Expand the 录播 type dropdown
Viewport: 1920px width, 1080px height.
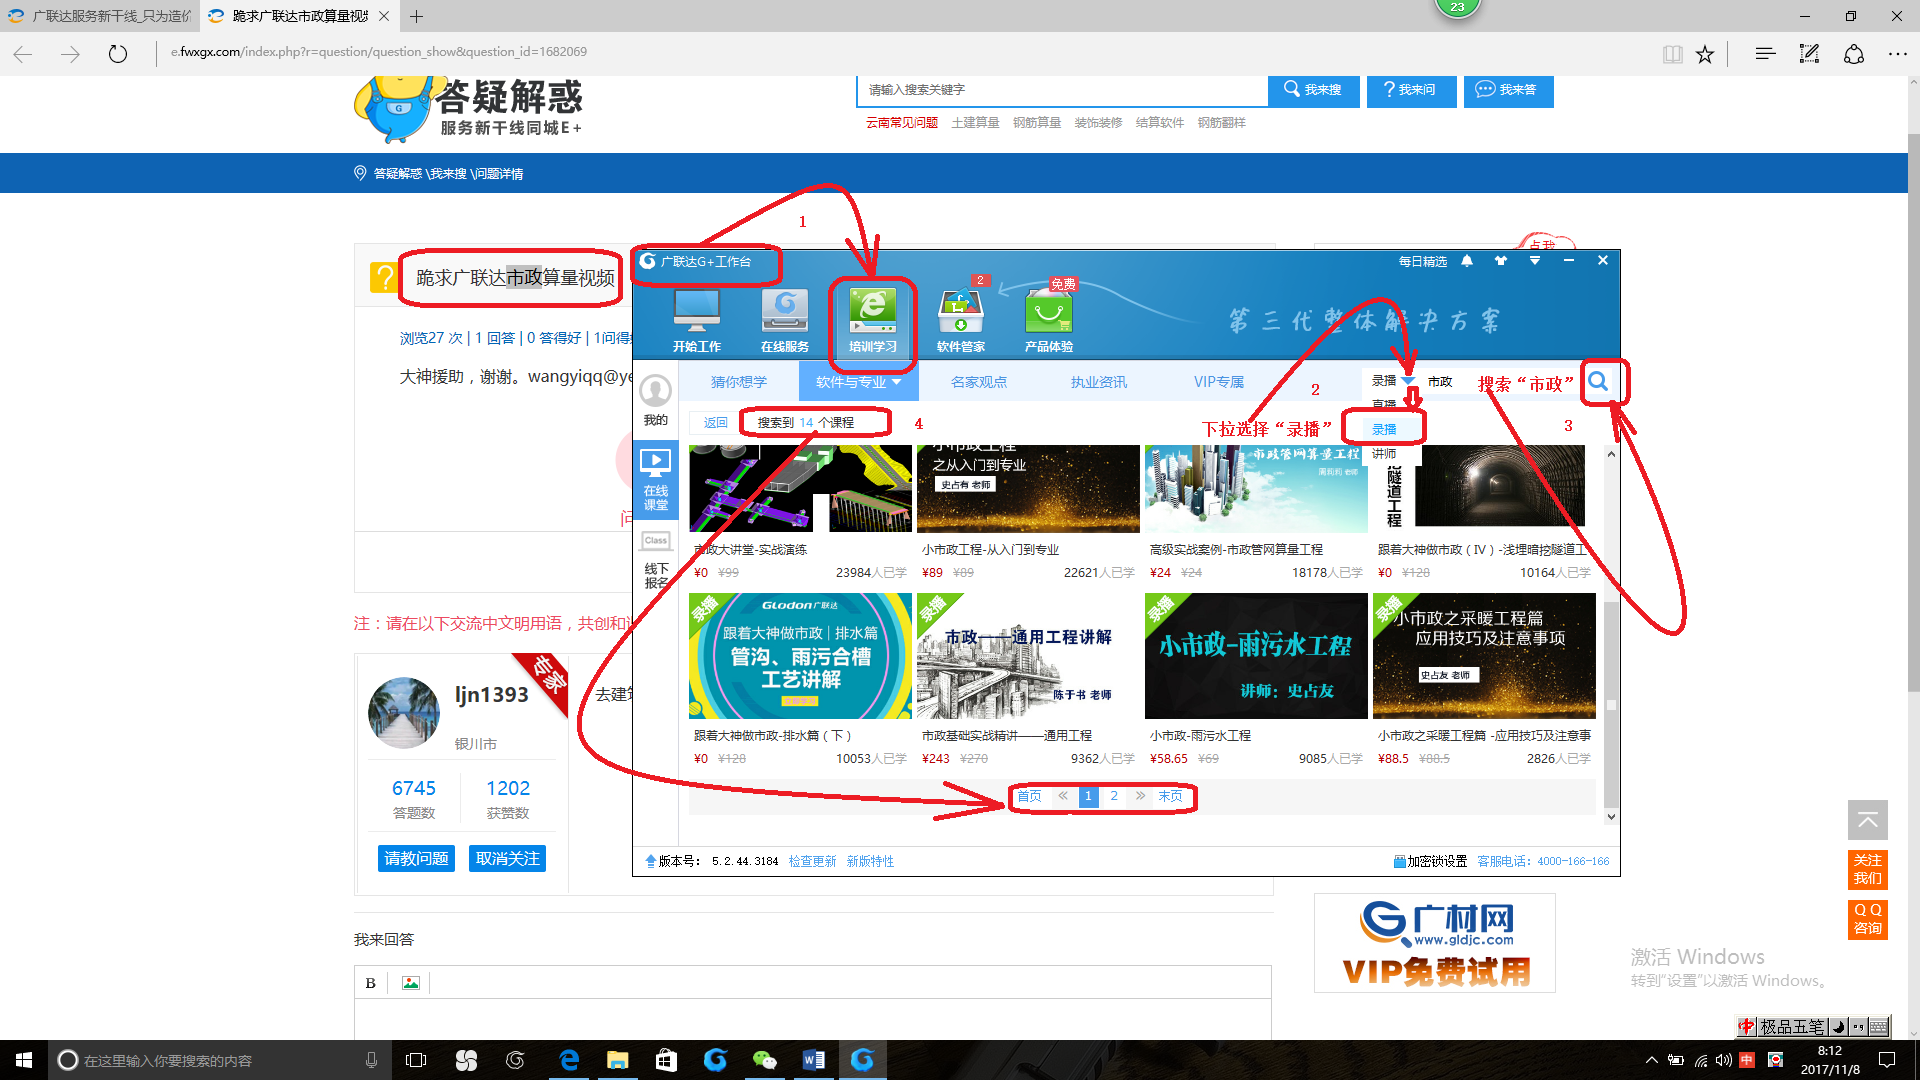tap(1408, 381)
